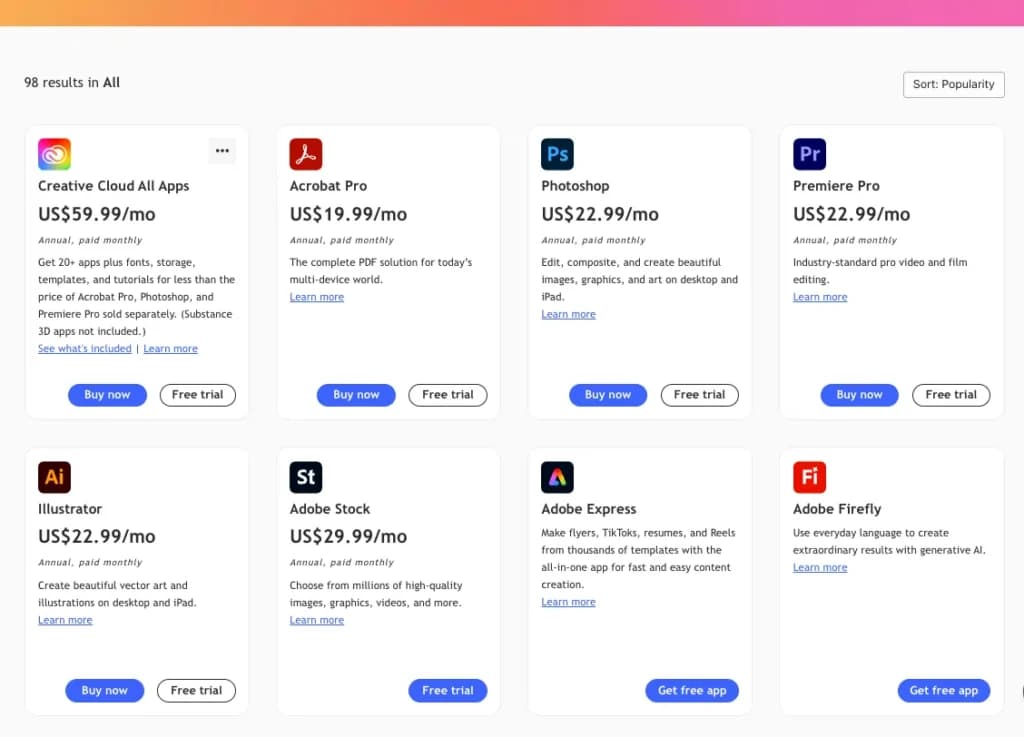1024x737 pixels.
Task: Click the Acrobat Pro title text
Action: pyautogui.click(x=328, y=186)
